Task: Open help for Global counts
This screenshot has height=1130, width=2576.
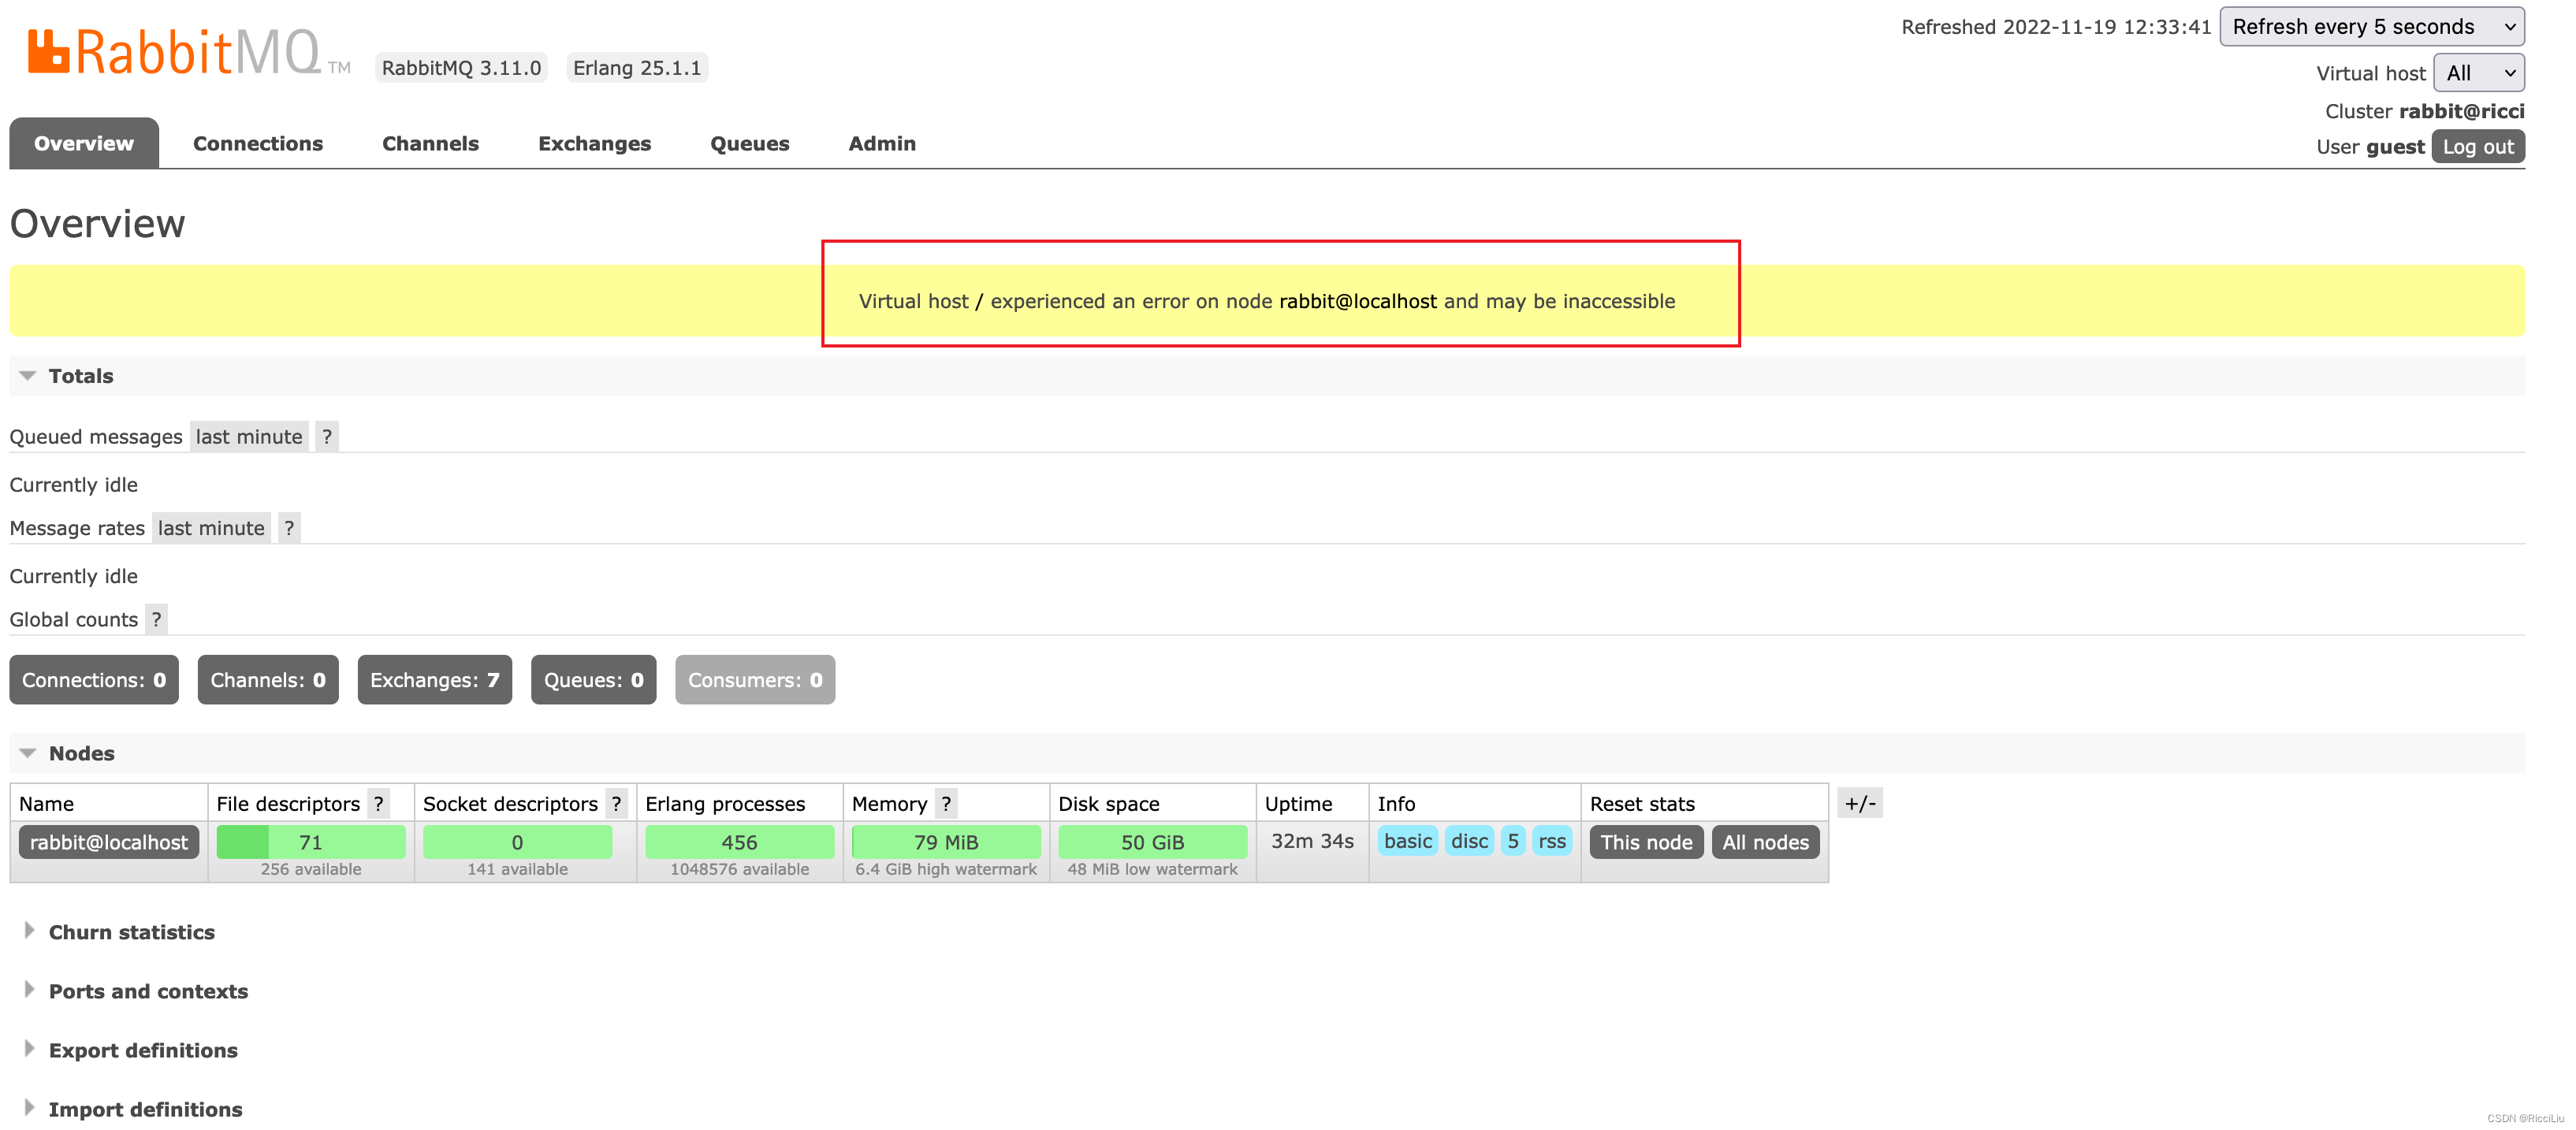Action: tap(156, 619)
